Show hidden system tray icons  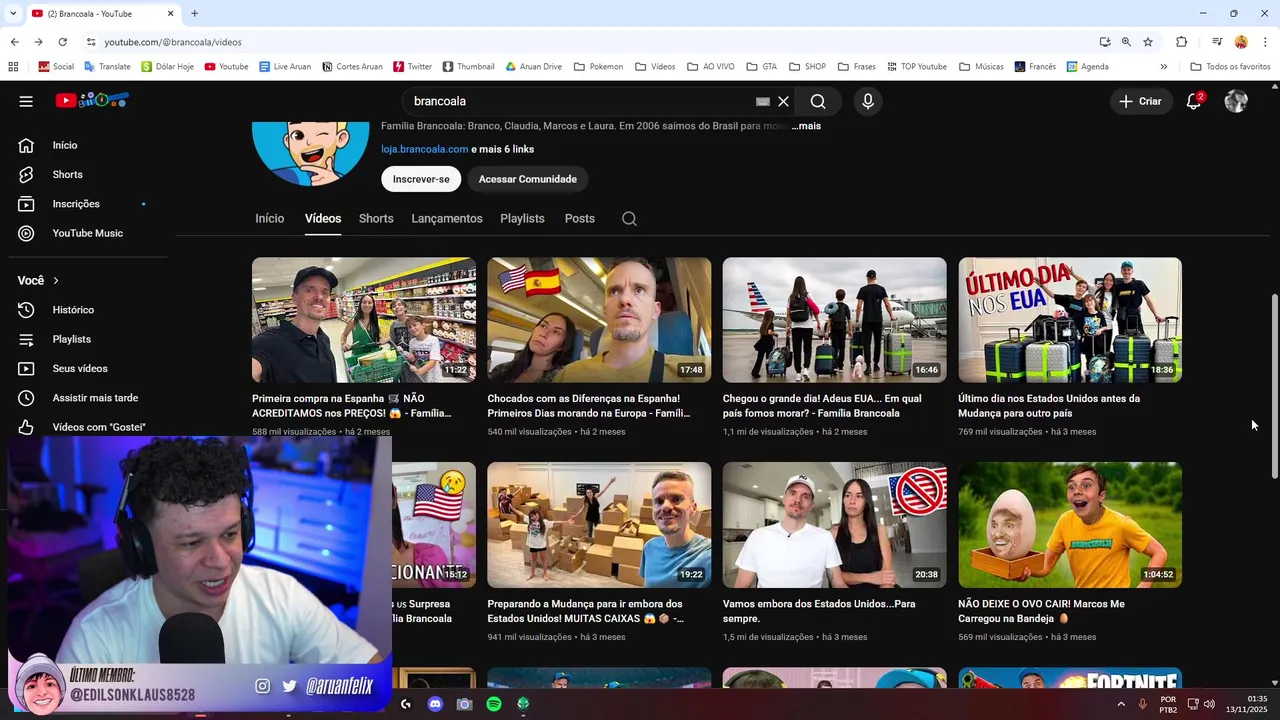click(1120, 704)
